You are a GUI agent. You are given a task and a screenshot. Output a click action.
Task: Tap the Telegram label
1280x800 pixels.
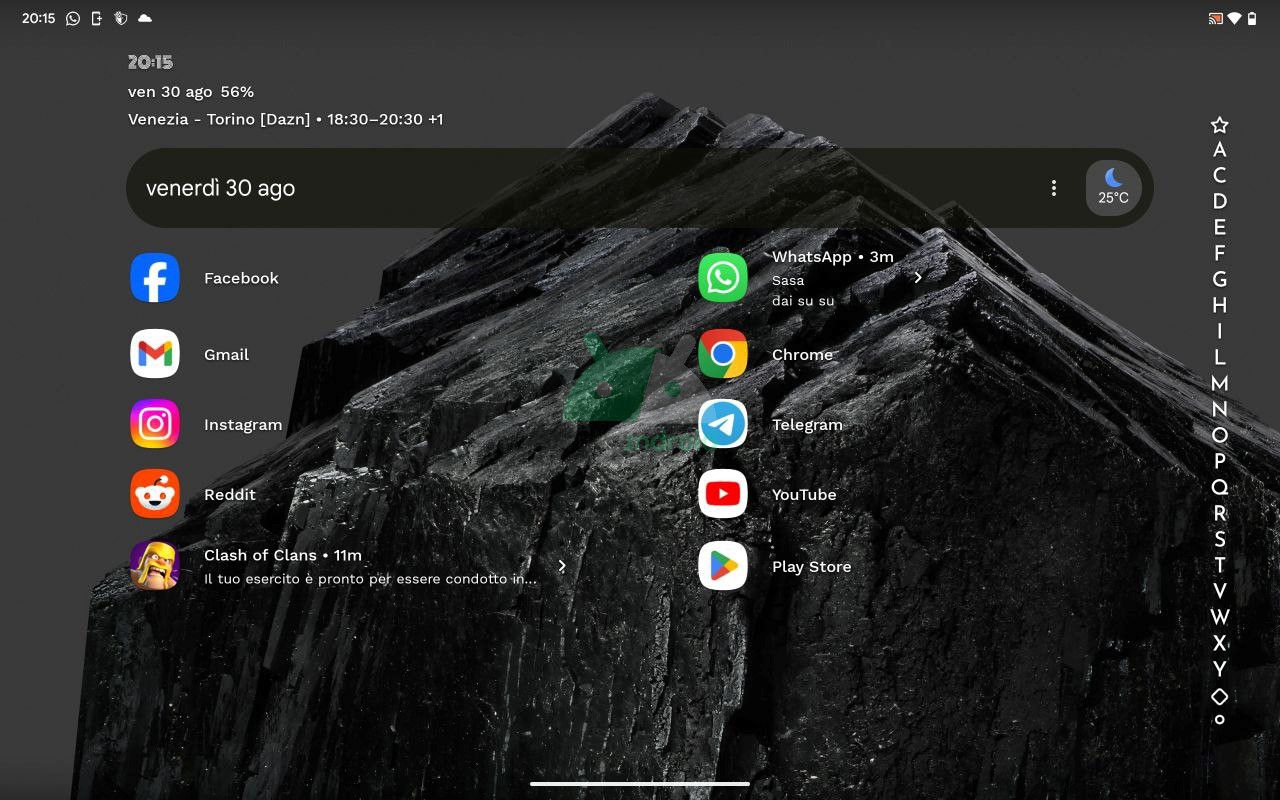coord(807,425)
